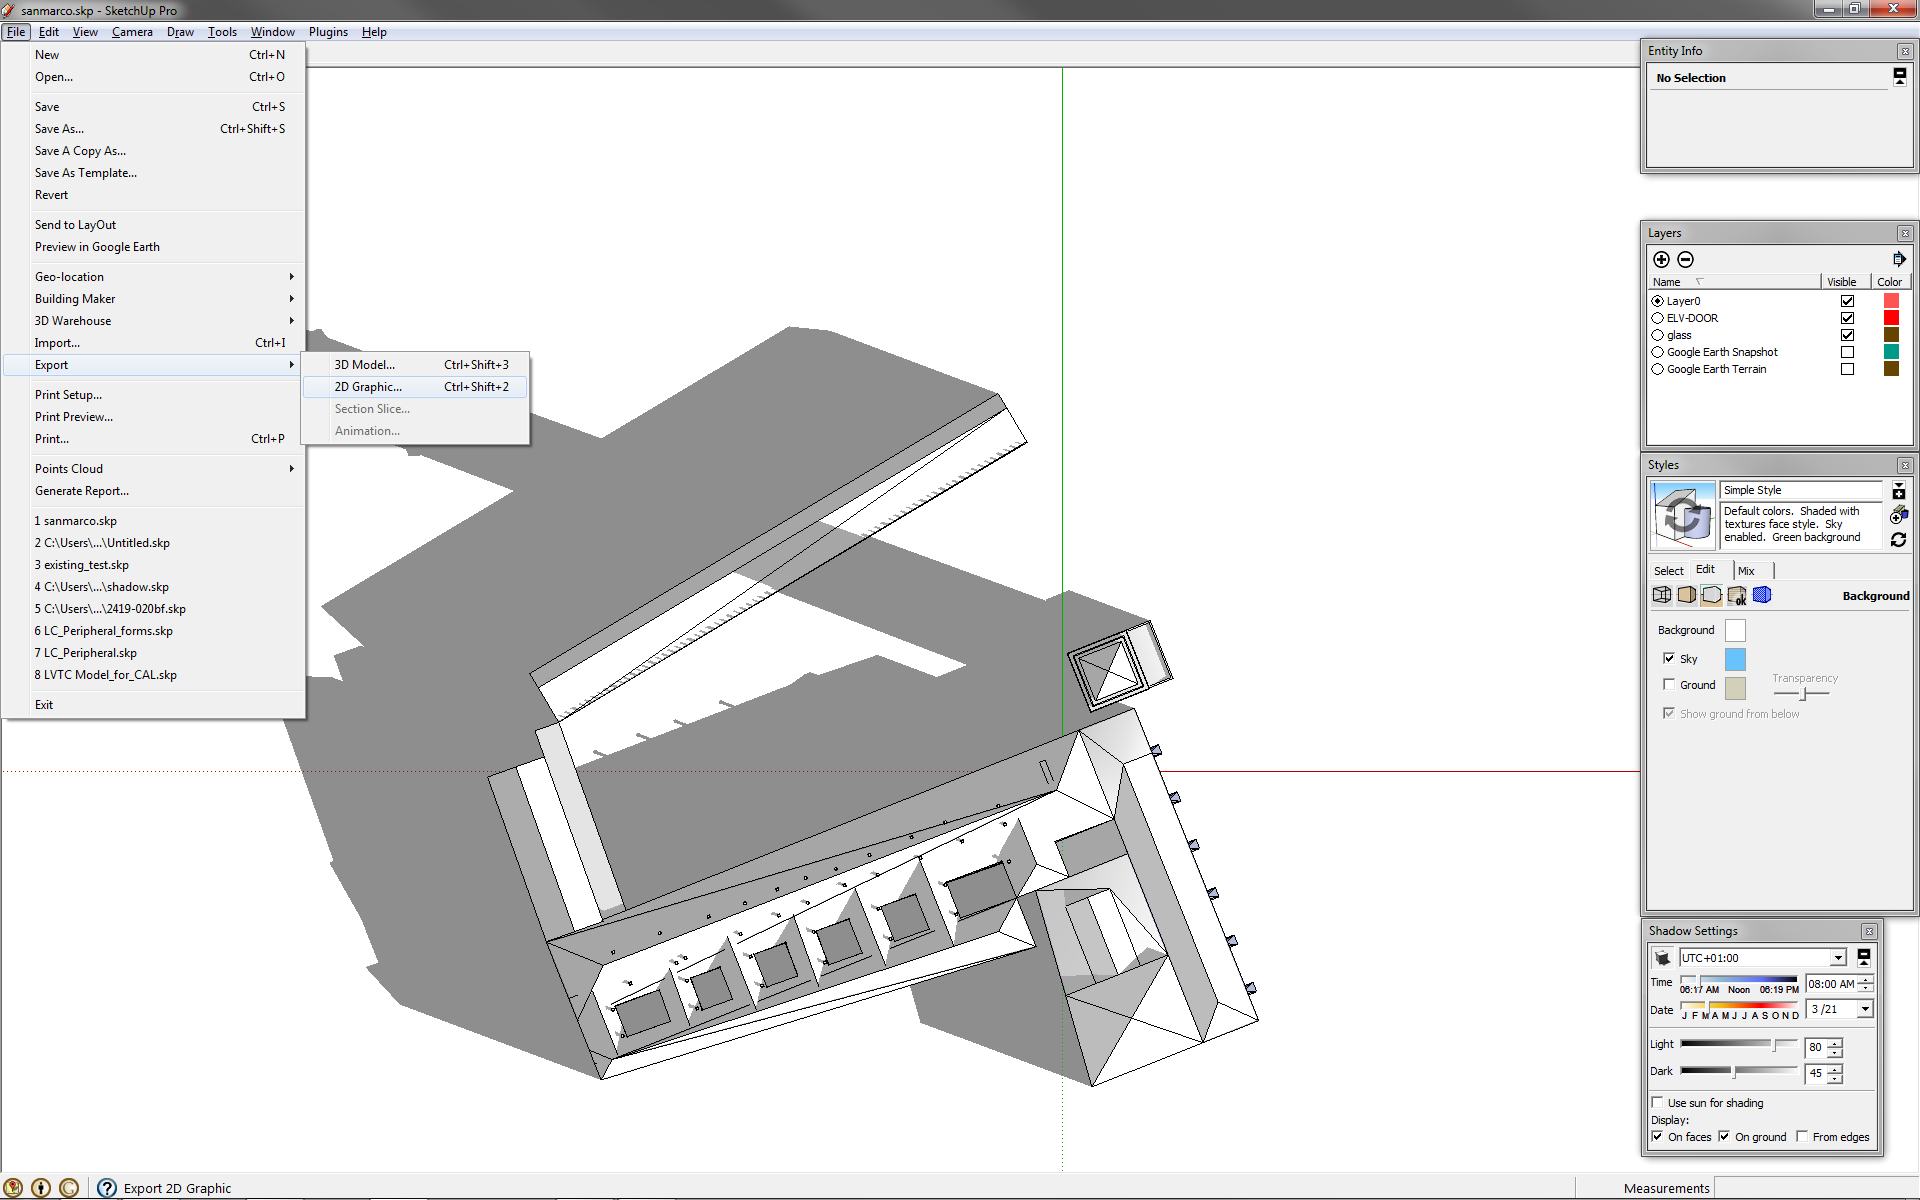Open Modeling settings blue cube icon
The height and width of the screenshot is (1200, 1920).
pyautogui.click(x=1762, y=595)
